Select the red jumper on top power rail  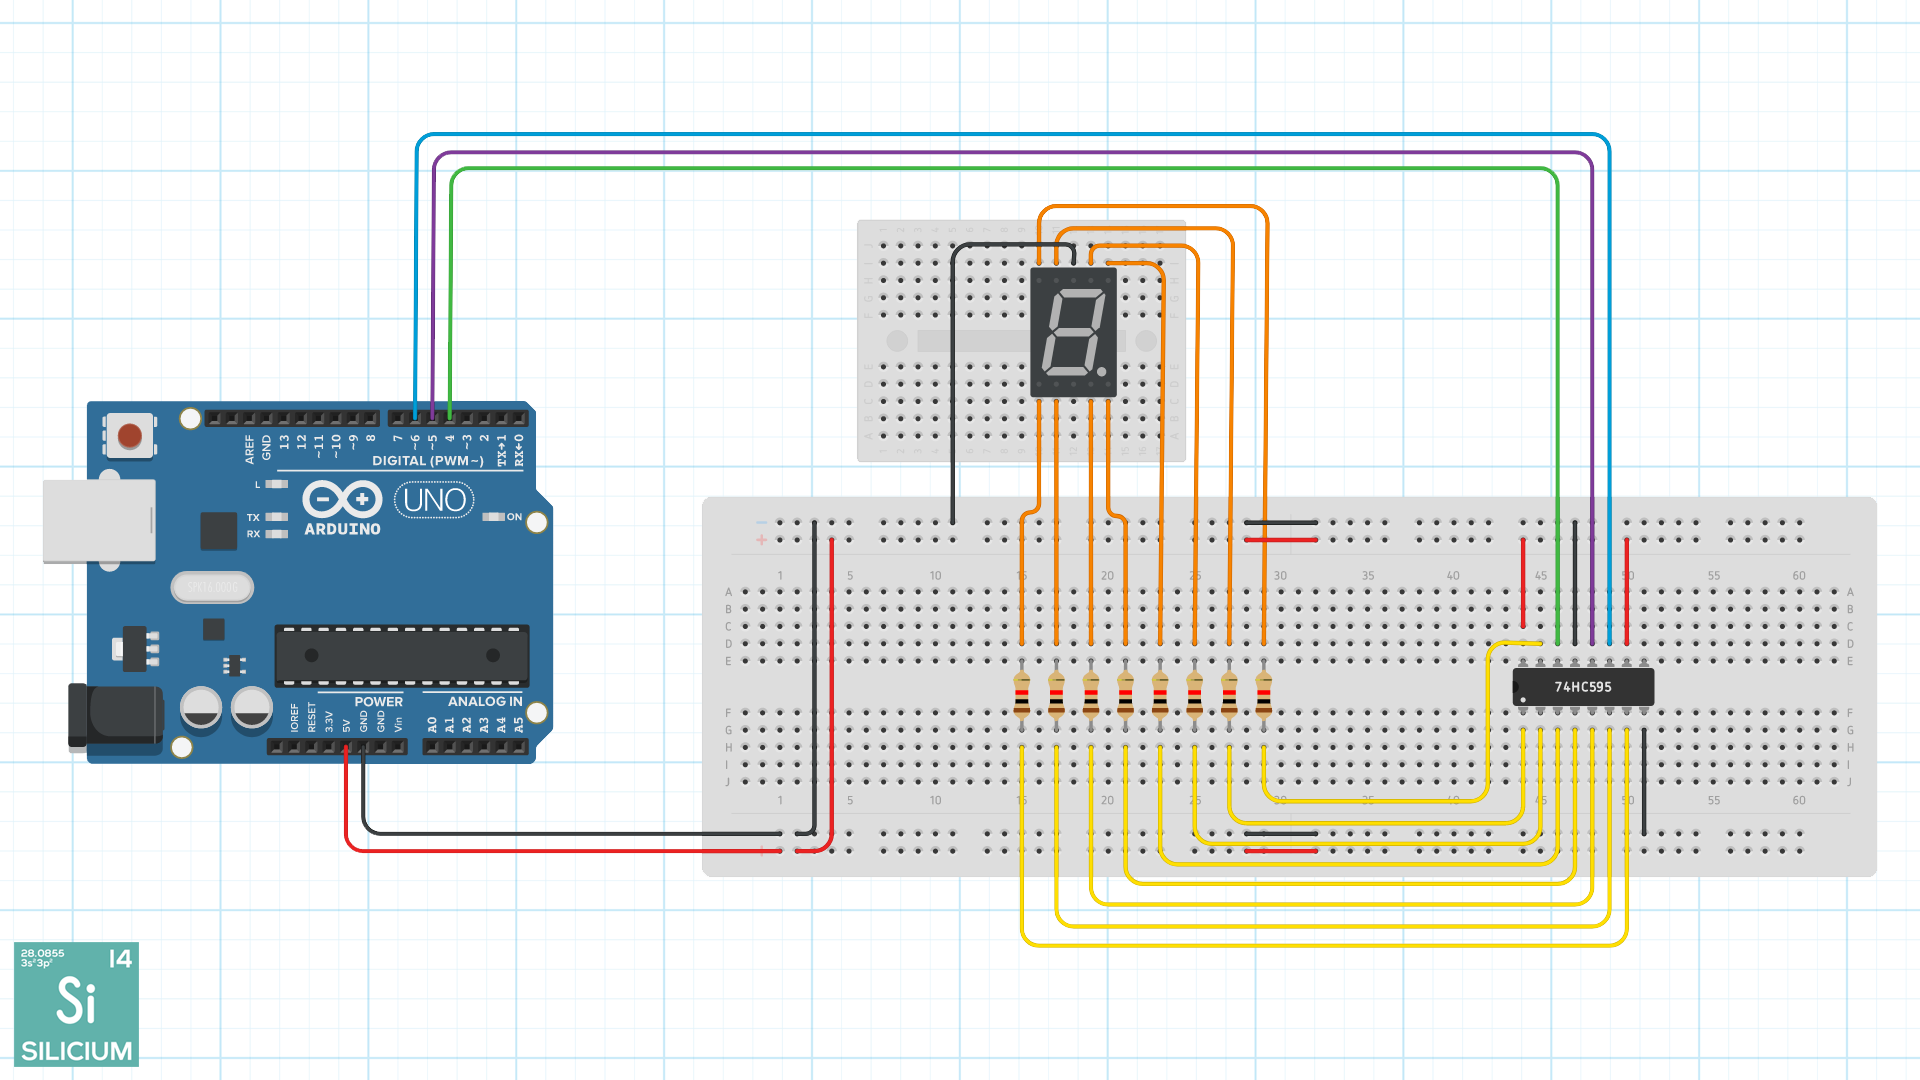click(x=1281, y=539)
